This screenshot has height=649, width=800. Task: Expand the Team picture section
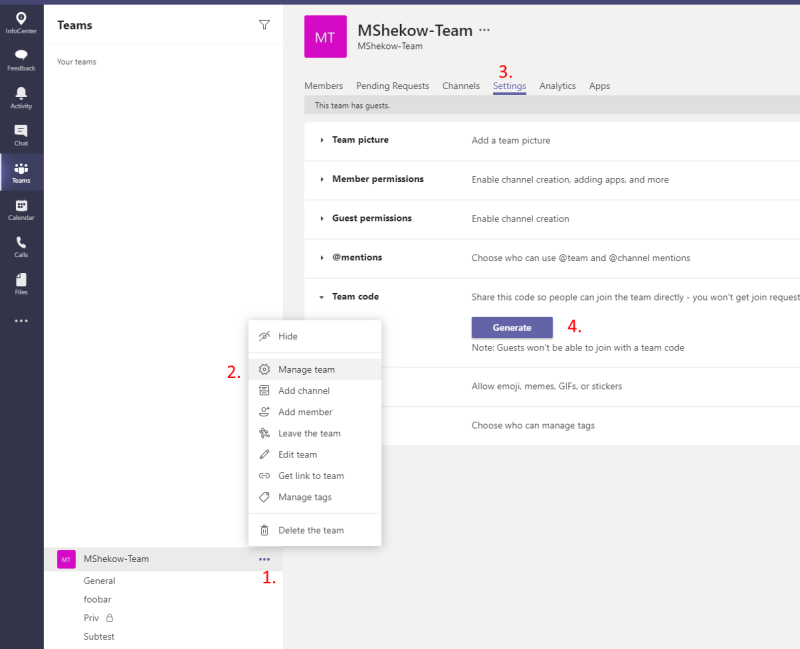(x=321, y=140)
